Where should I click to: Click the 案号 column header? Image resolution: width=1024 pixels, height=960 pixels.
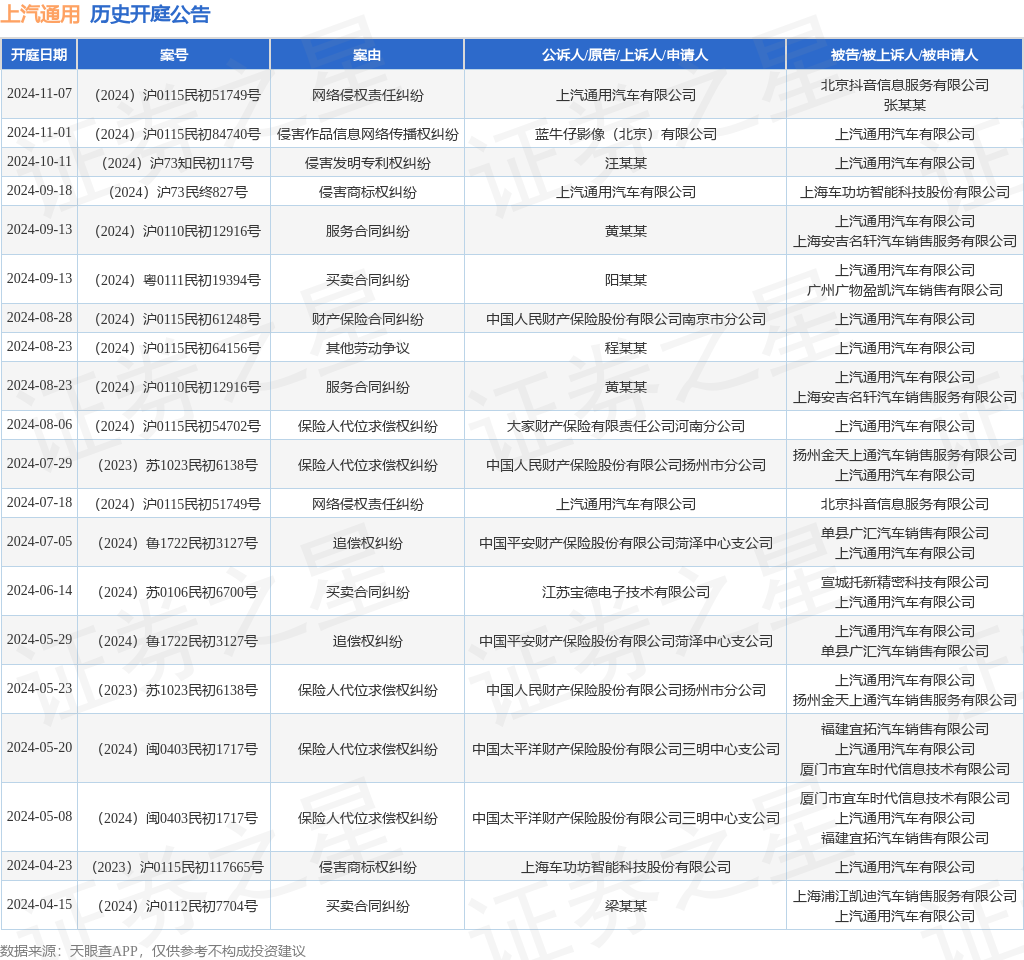(x=174, y=55)
